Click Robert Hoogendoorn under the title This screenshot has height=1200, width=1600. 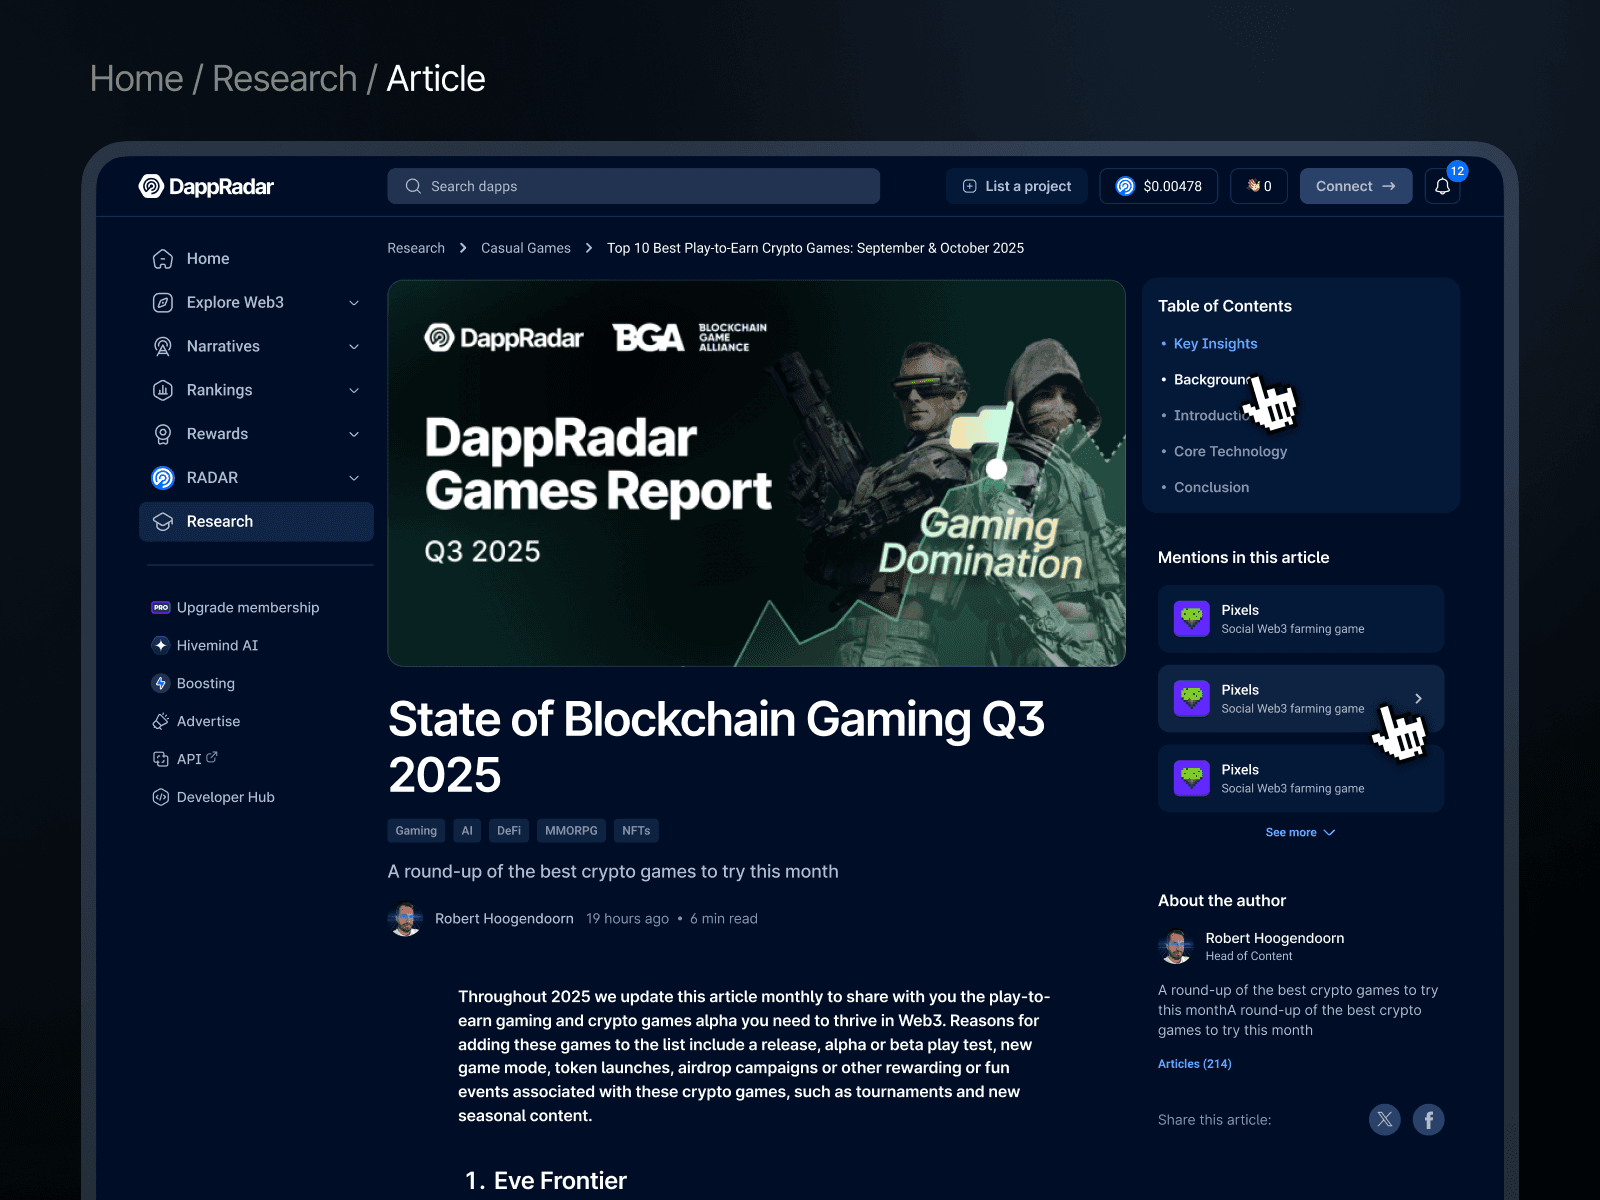pos(504,919)
